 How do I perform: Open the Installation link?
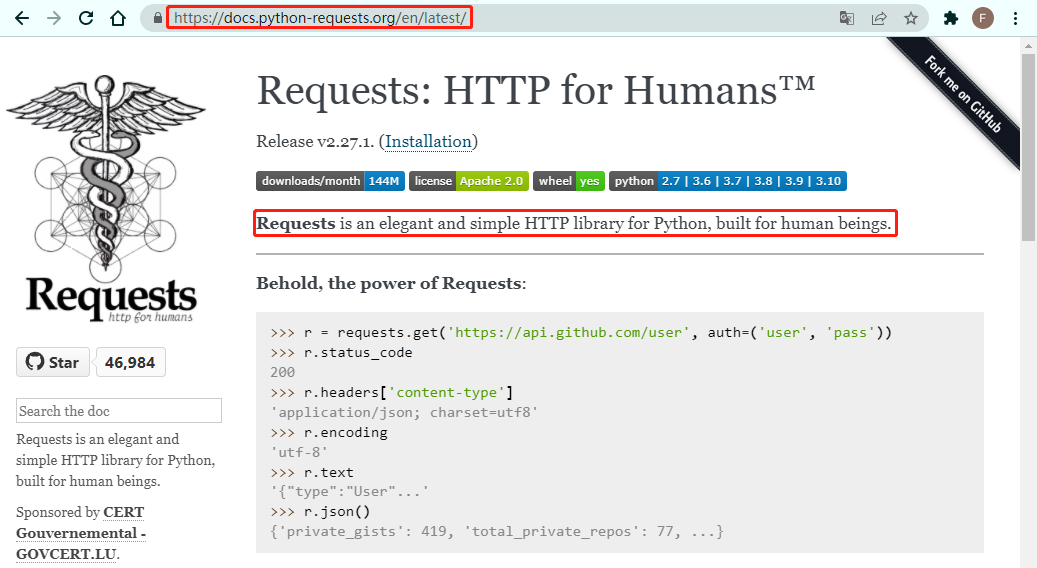tap(428, 141)
